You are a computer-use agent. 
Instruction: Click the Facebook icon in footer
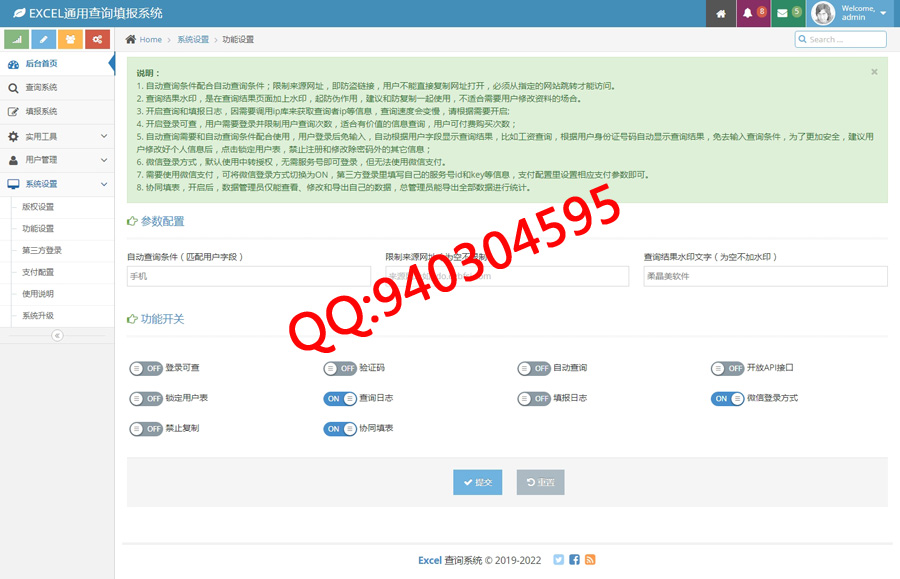click(x=574, y=560)
